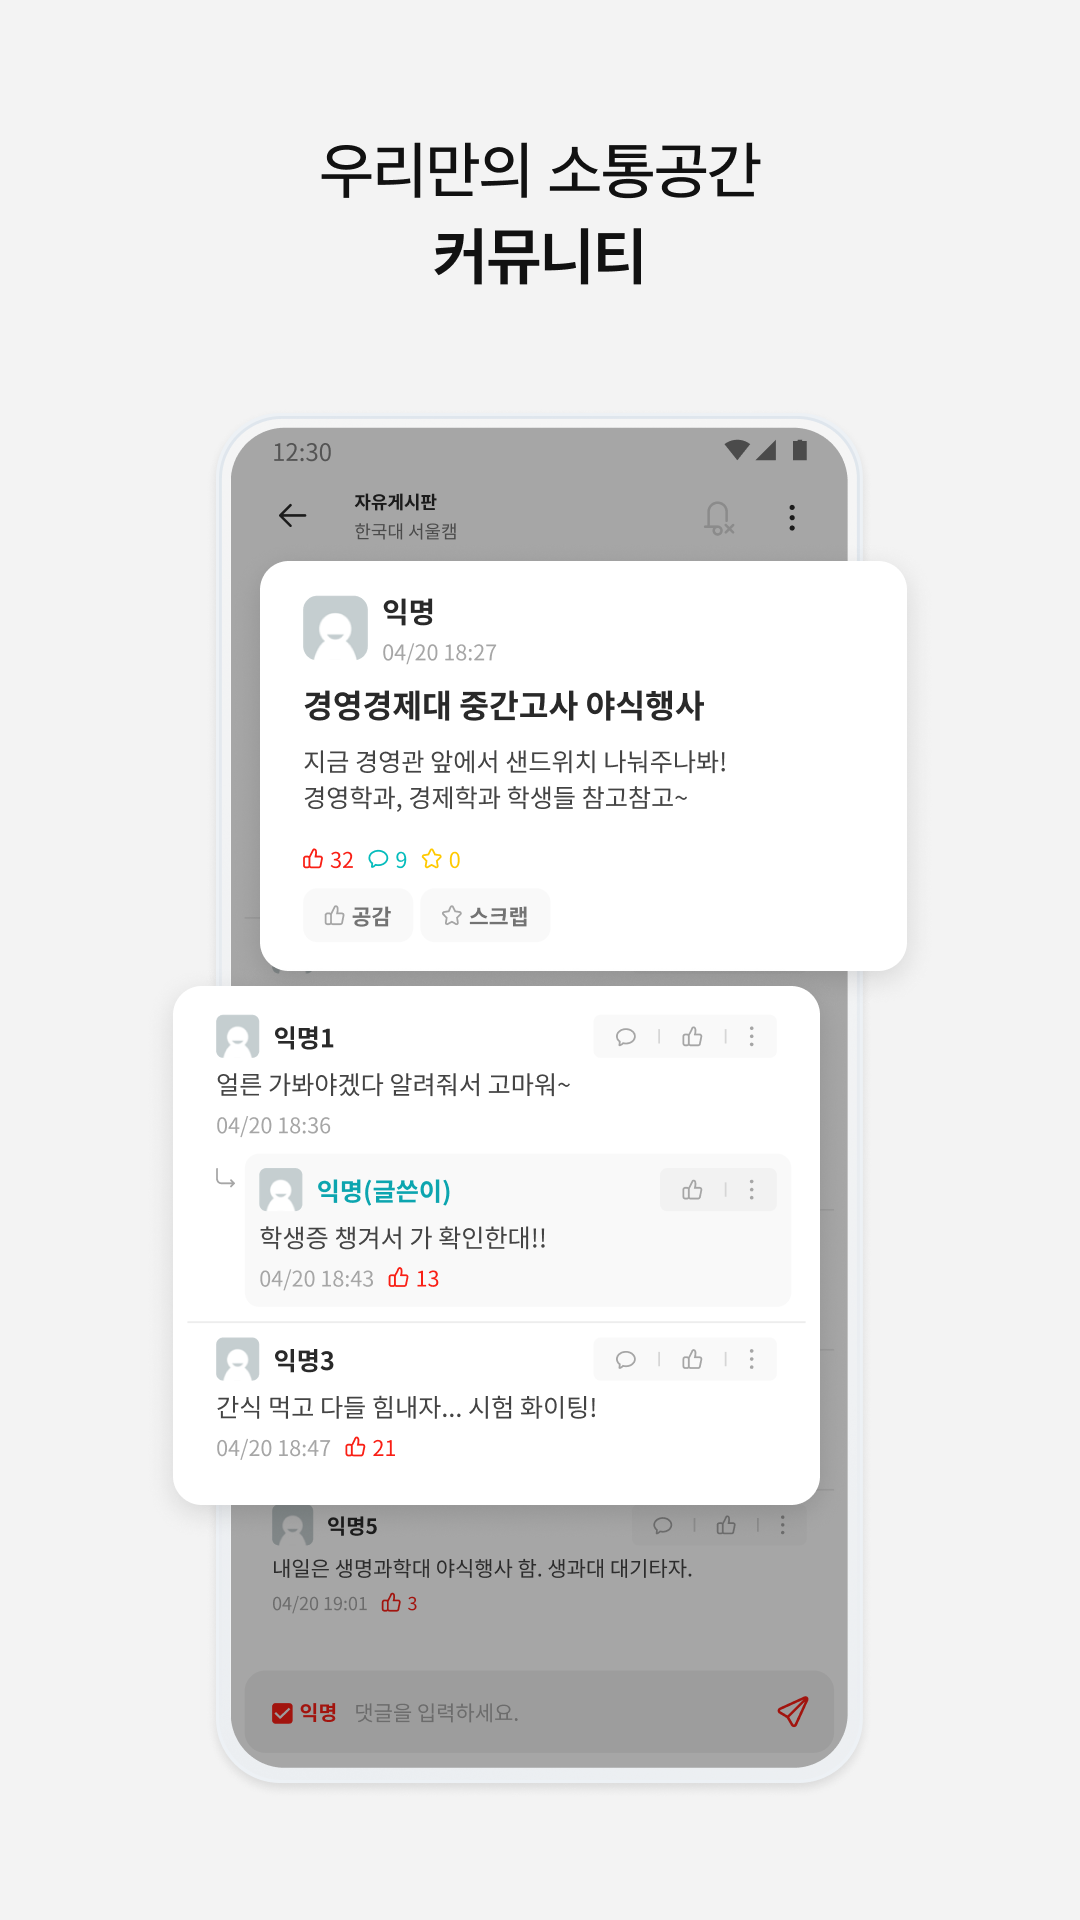
Task: Open more options for the 익명1 comment
Action: 752,1037
